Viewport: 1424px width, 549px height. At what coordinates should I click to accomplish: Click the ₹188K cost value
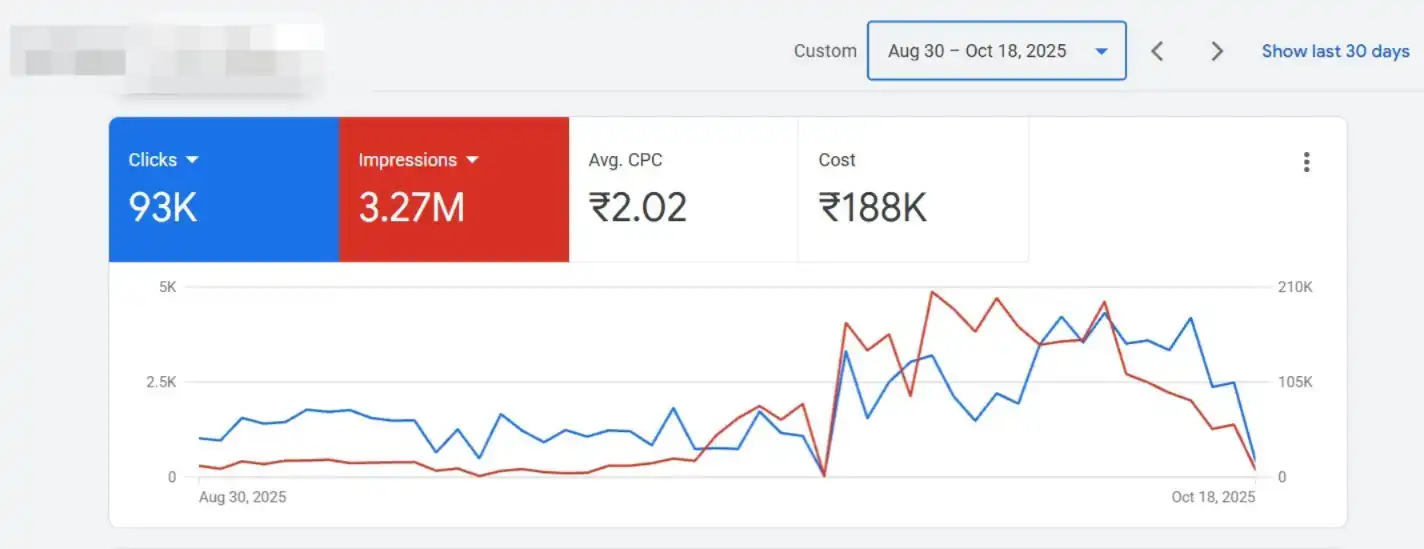(872, 207)
